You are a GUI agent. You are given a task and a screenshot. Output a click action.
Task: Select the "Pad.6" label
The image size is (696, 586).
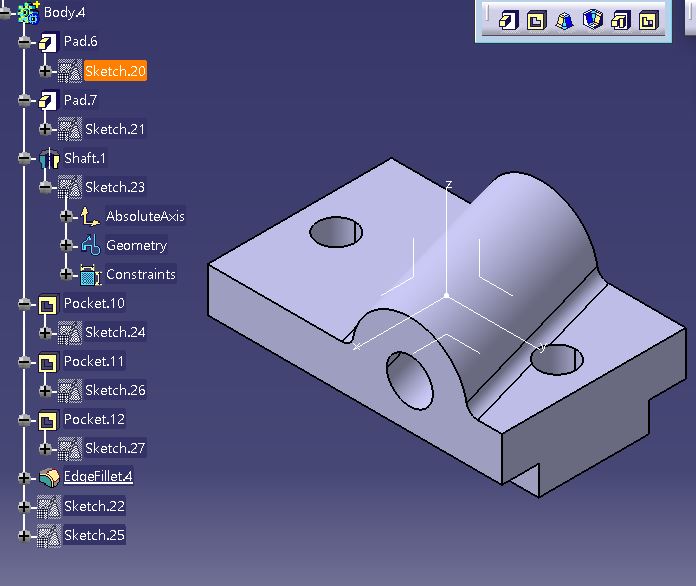[80, 41]
